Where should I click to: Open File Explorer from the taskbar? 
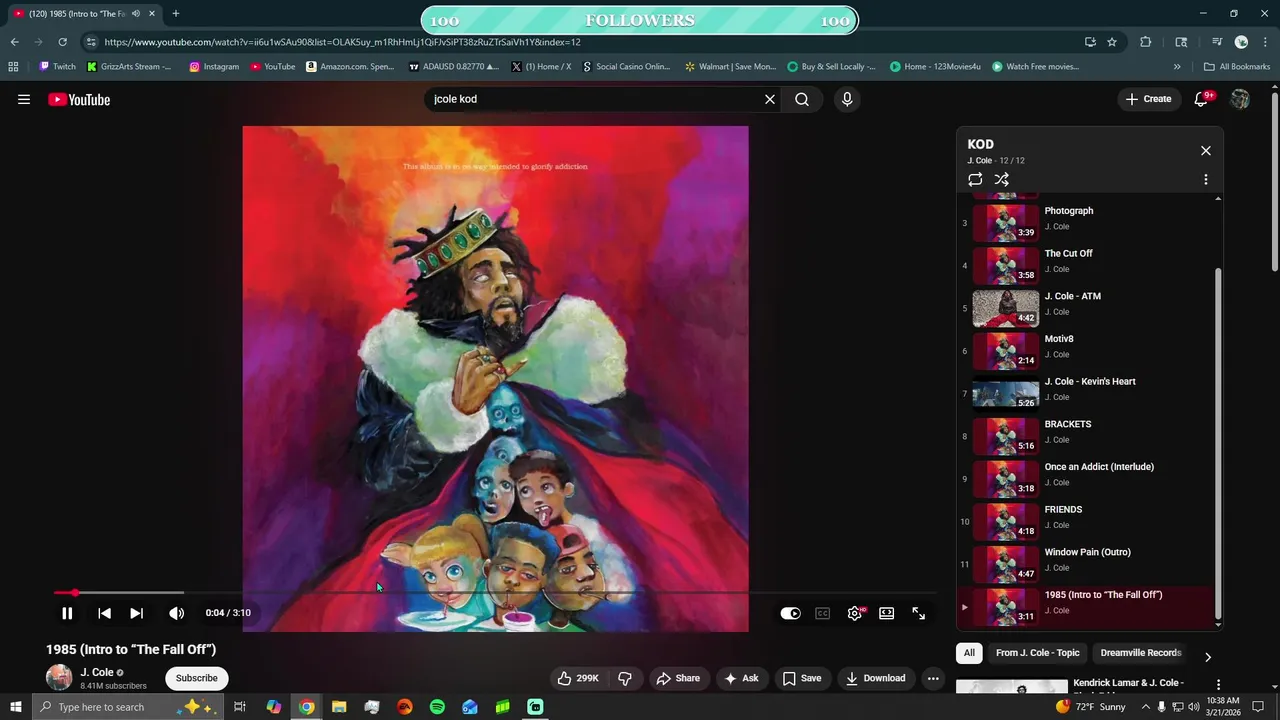tap(339, 707)
